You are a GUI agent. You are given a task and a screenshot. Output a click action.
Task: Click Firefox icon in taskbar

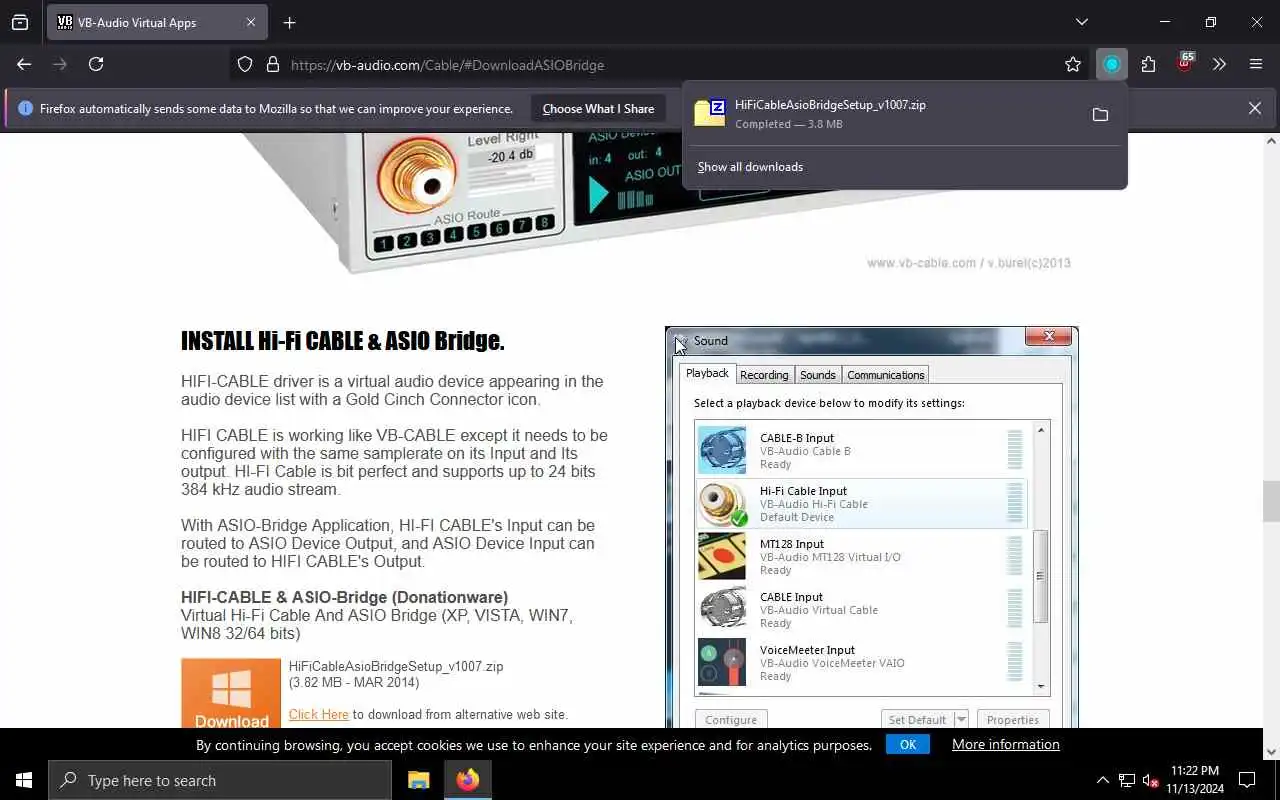point(467,780)
